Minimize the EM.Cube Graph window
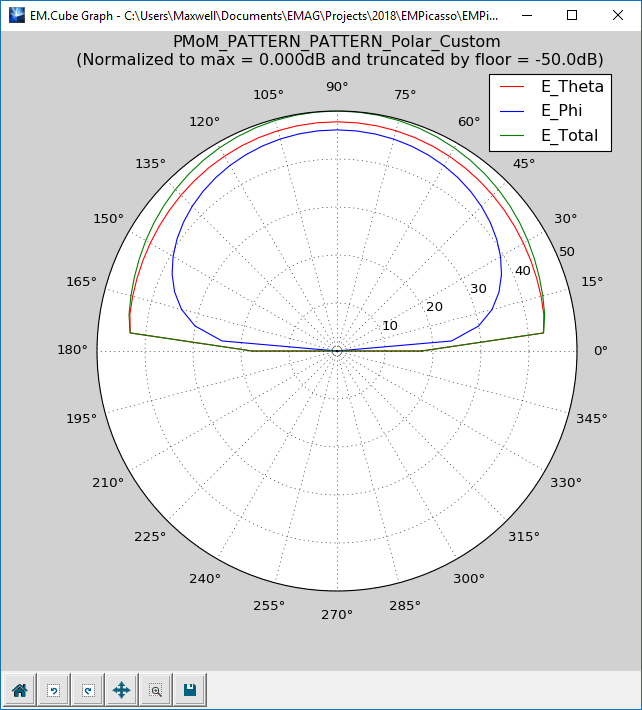The height and width of the screenshot is (710, 642). 527,15
